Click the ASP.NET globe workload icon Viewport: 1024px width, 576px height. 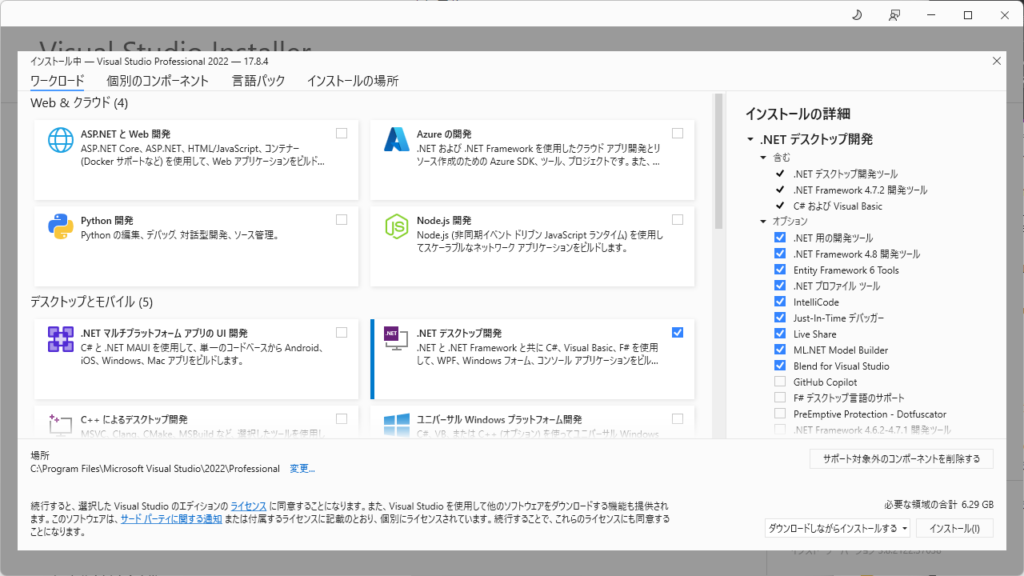click(61, 141)
